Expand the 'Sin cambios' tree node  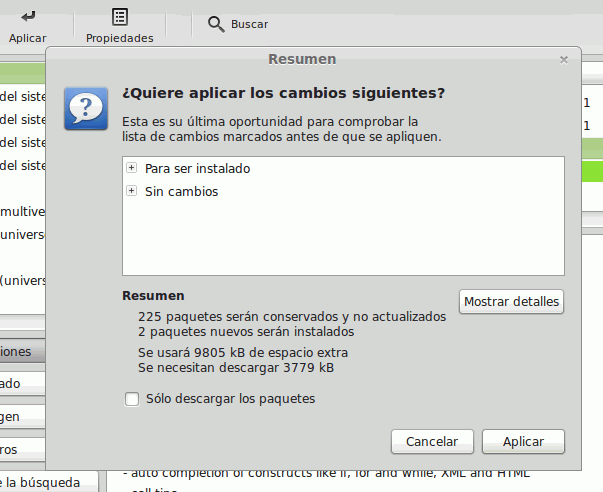[x=131, y=191]
